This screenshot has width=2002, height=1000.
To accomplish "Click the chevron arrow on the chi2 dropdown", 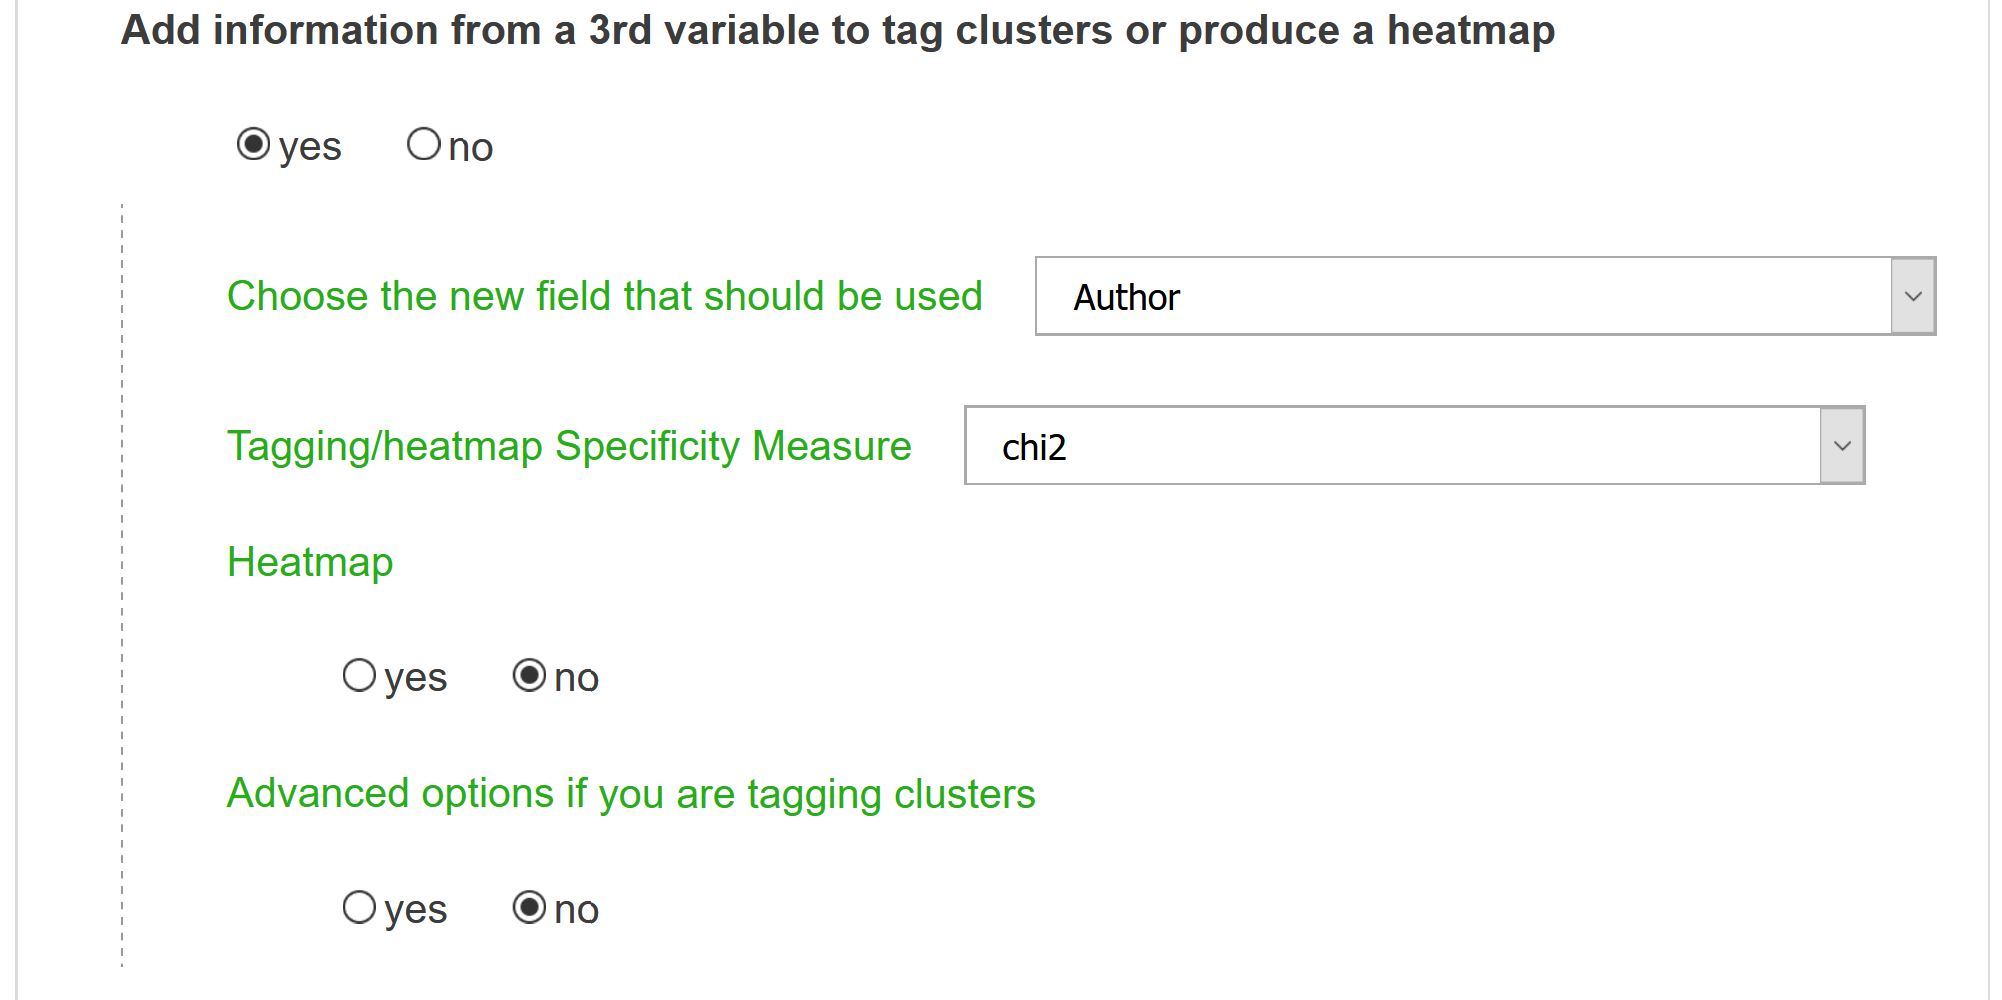I will point(1842,445).
